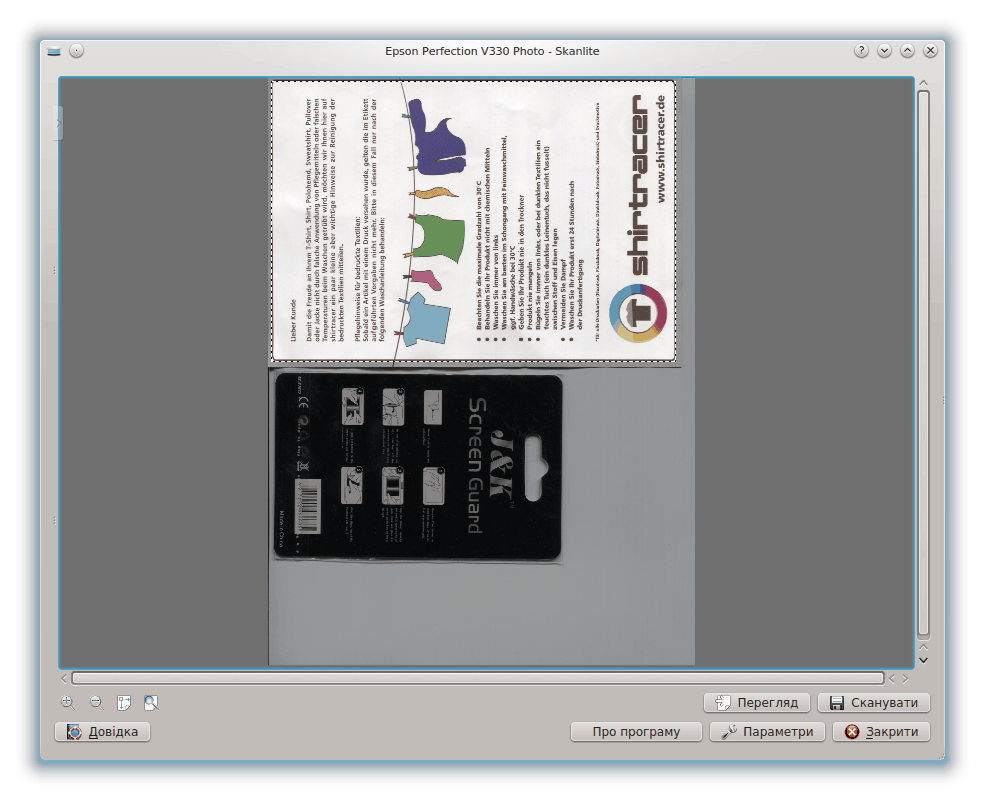The image size is (985, 800).
Task: Zoom preview to fit the window
Action: (151, 702)
